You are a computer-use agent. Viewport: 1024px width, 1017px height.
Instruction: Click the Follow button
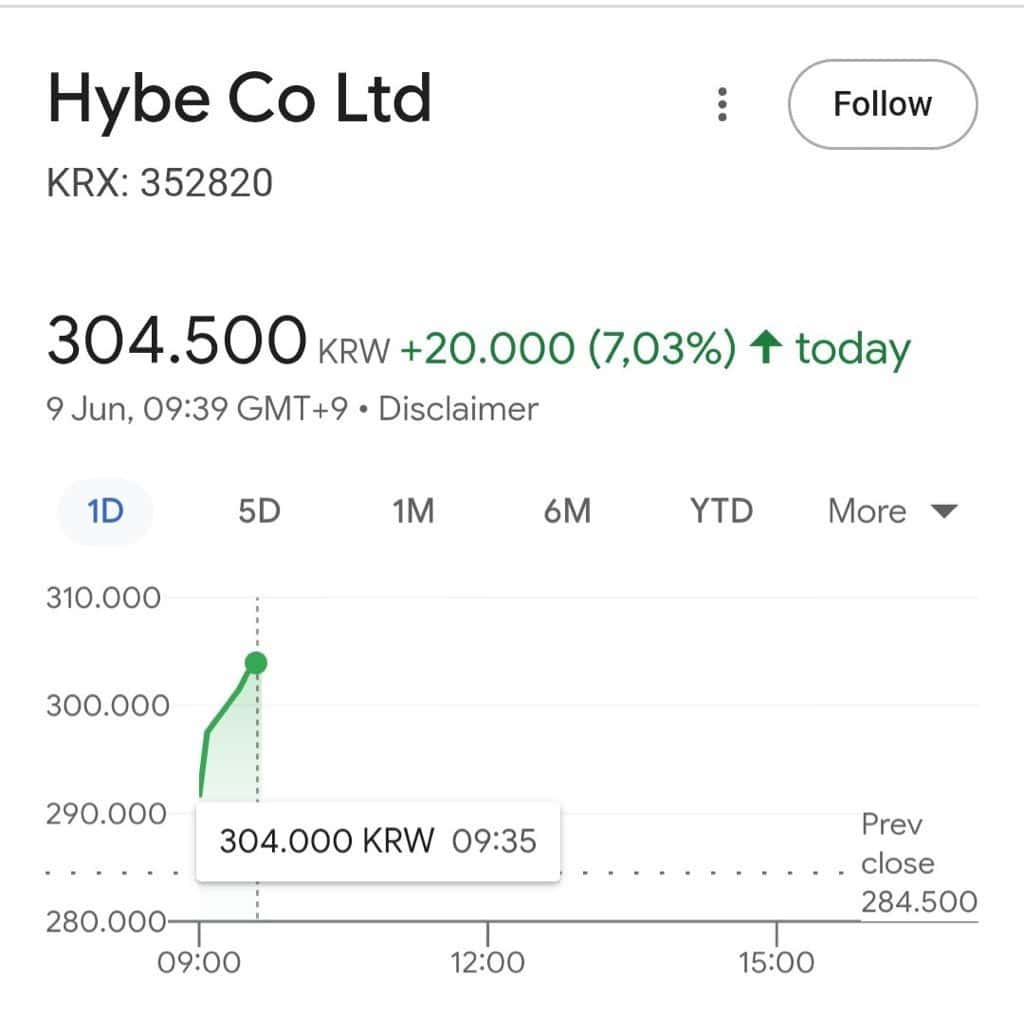click(882, 104)
